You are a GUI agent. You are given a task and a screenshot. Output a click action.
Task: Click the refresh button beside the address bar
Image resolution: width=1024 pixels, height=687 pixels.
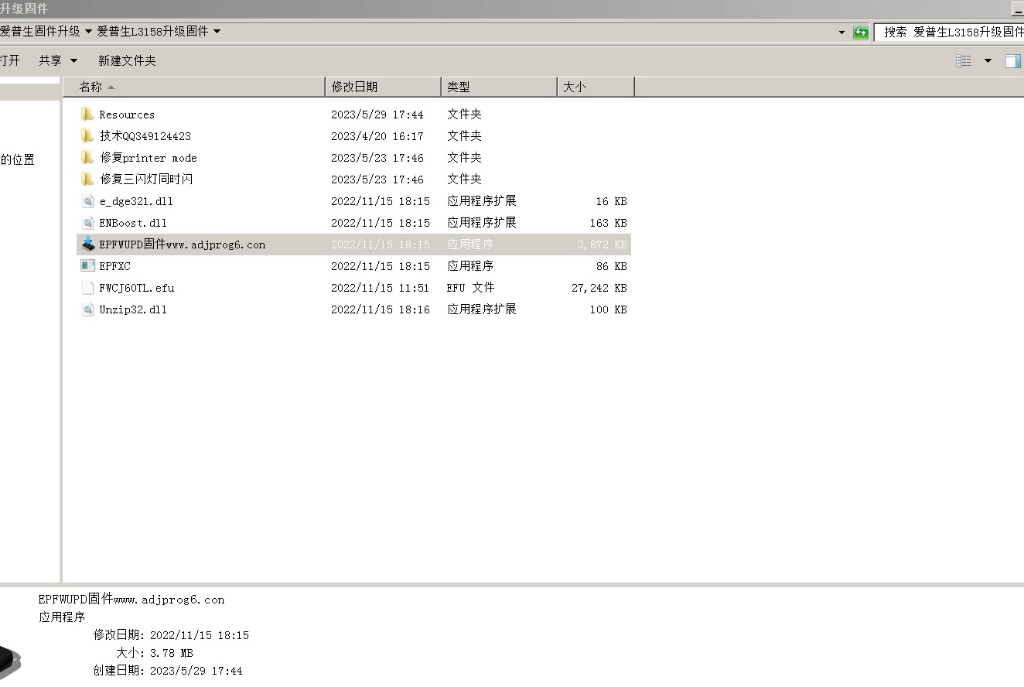[860, 32]
